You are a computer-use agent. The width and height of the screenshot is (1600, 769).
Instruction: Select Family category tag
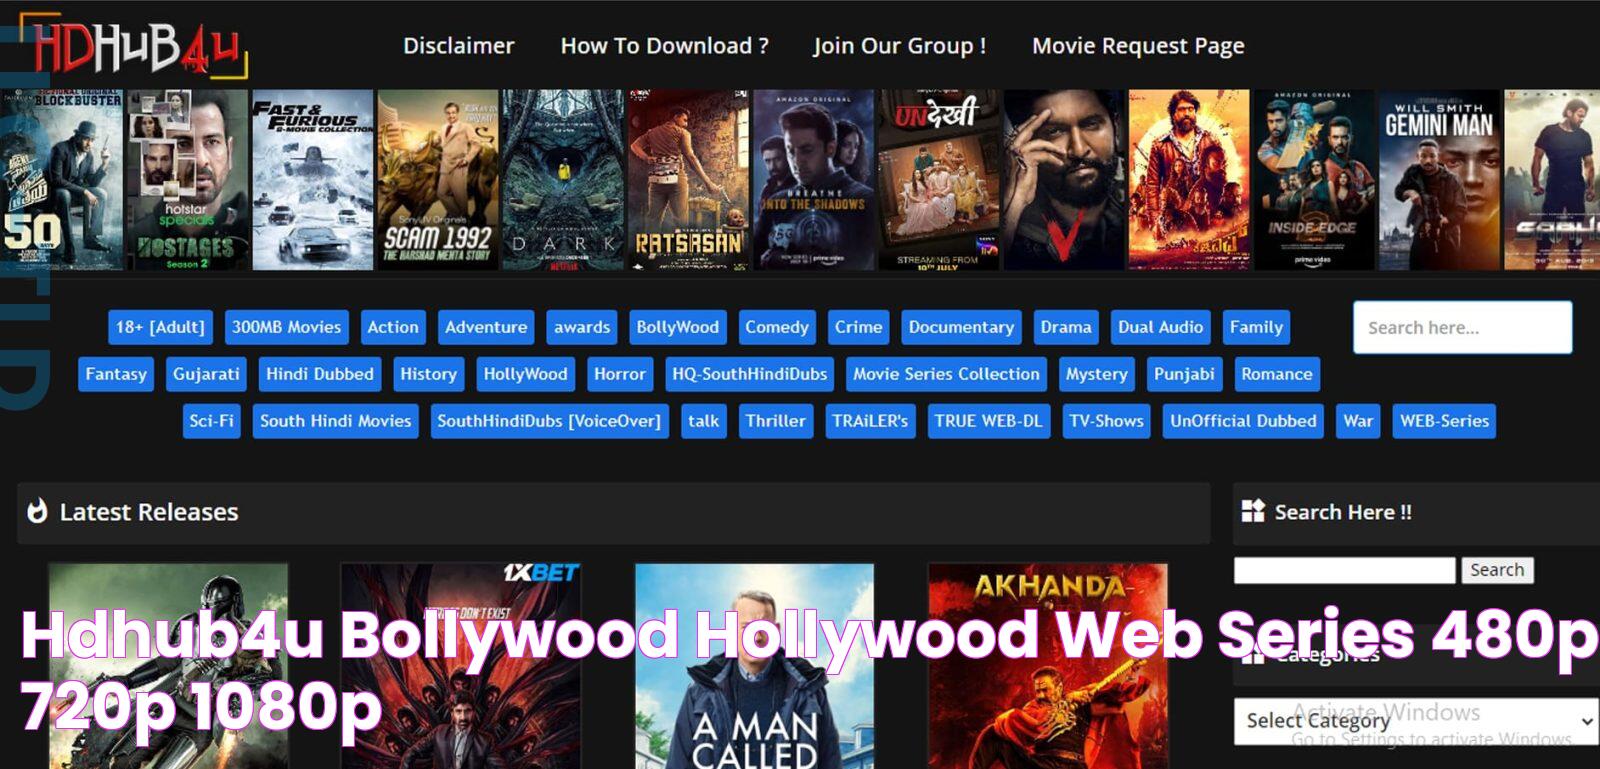click(1256, 327)
